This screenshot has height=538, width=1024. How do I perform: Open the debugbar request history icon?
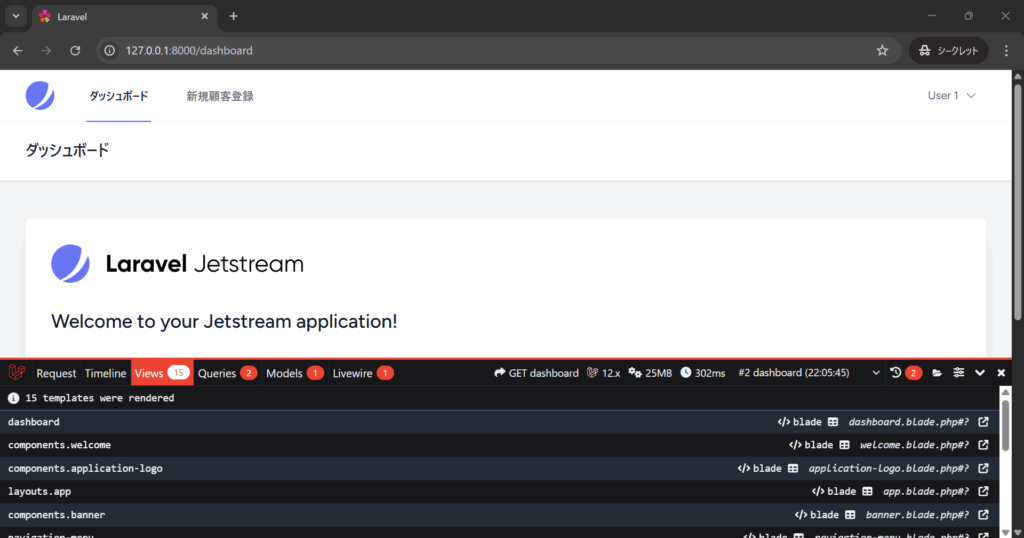[895, 373]
